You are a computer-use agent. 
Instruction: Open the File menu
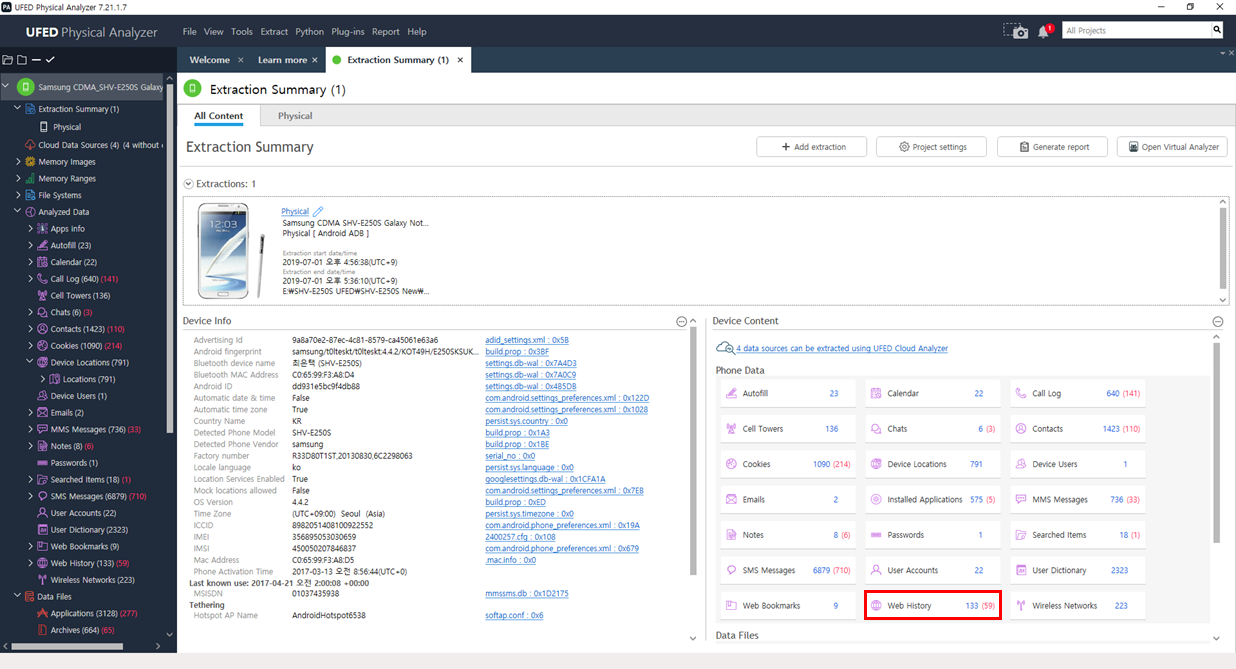pos(190,32)
